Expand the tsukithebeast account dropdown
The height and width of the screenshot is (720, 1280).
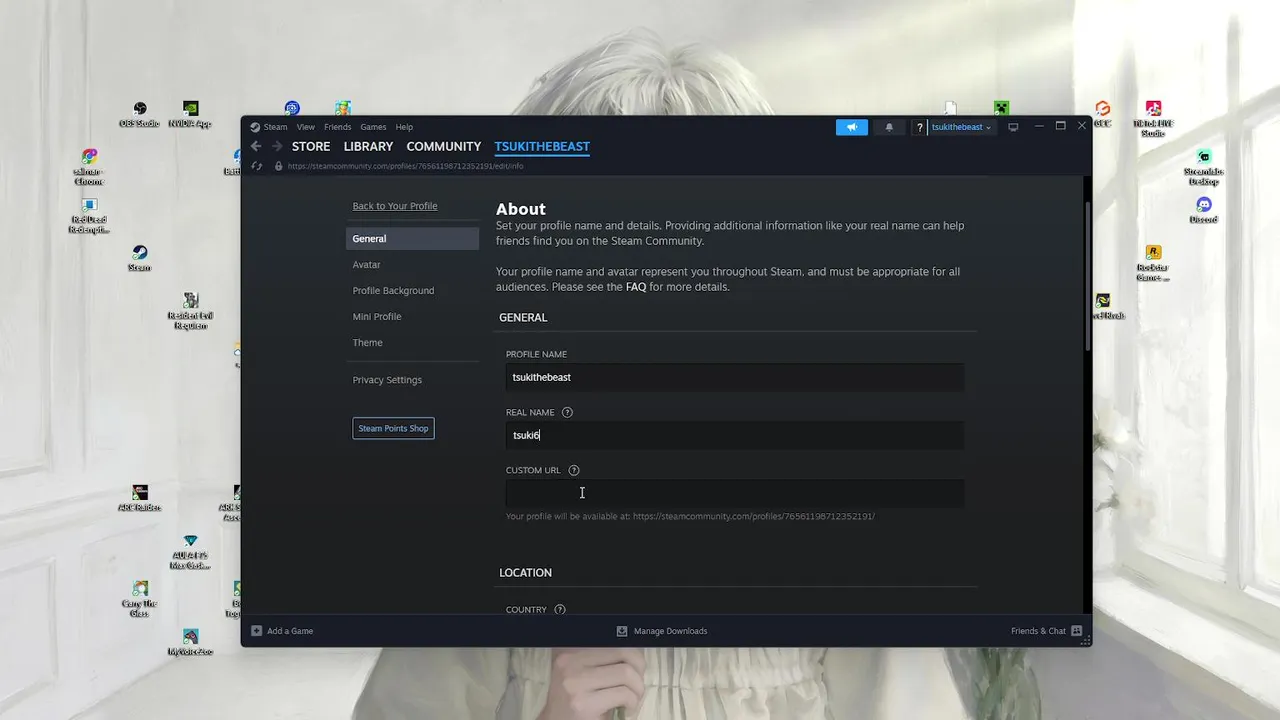(960, 127)
